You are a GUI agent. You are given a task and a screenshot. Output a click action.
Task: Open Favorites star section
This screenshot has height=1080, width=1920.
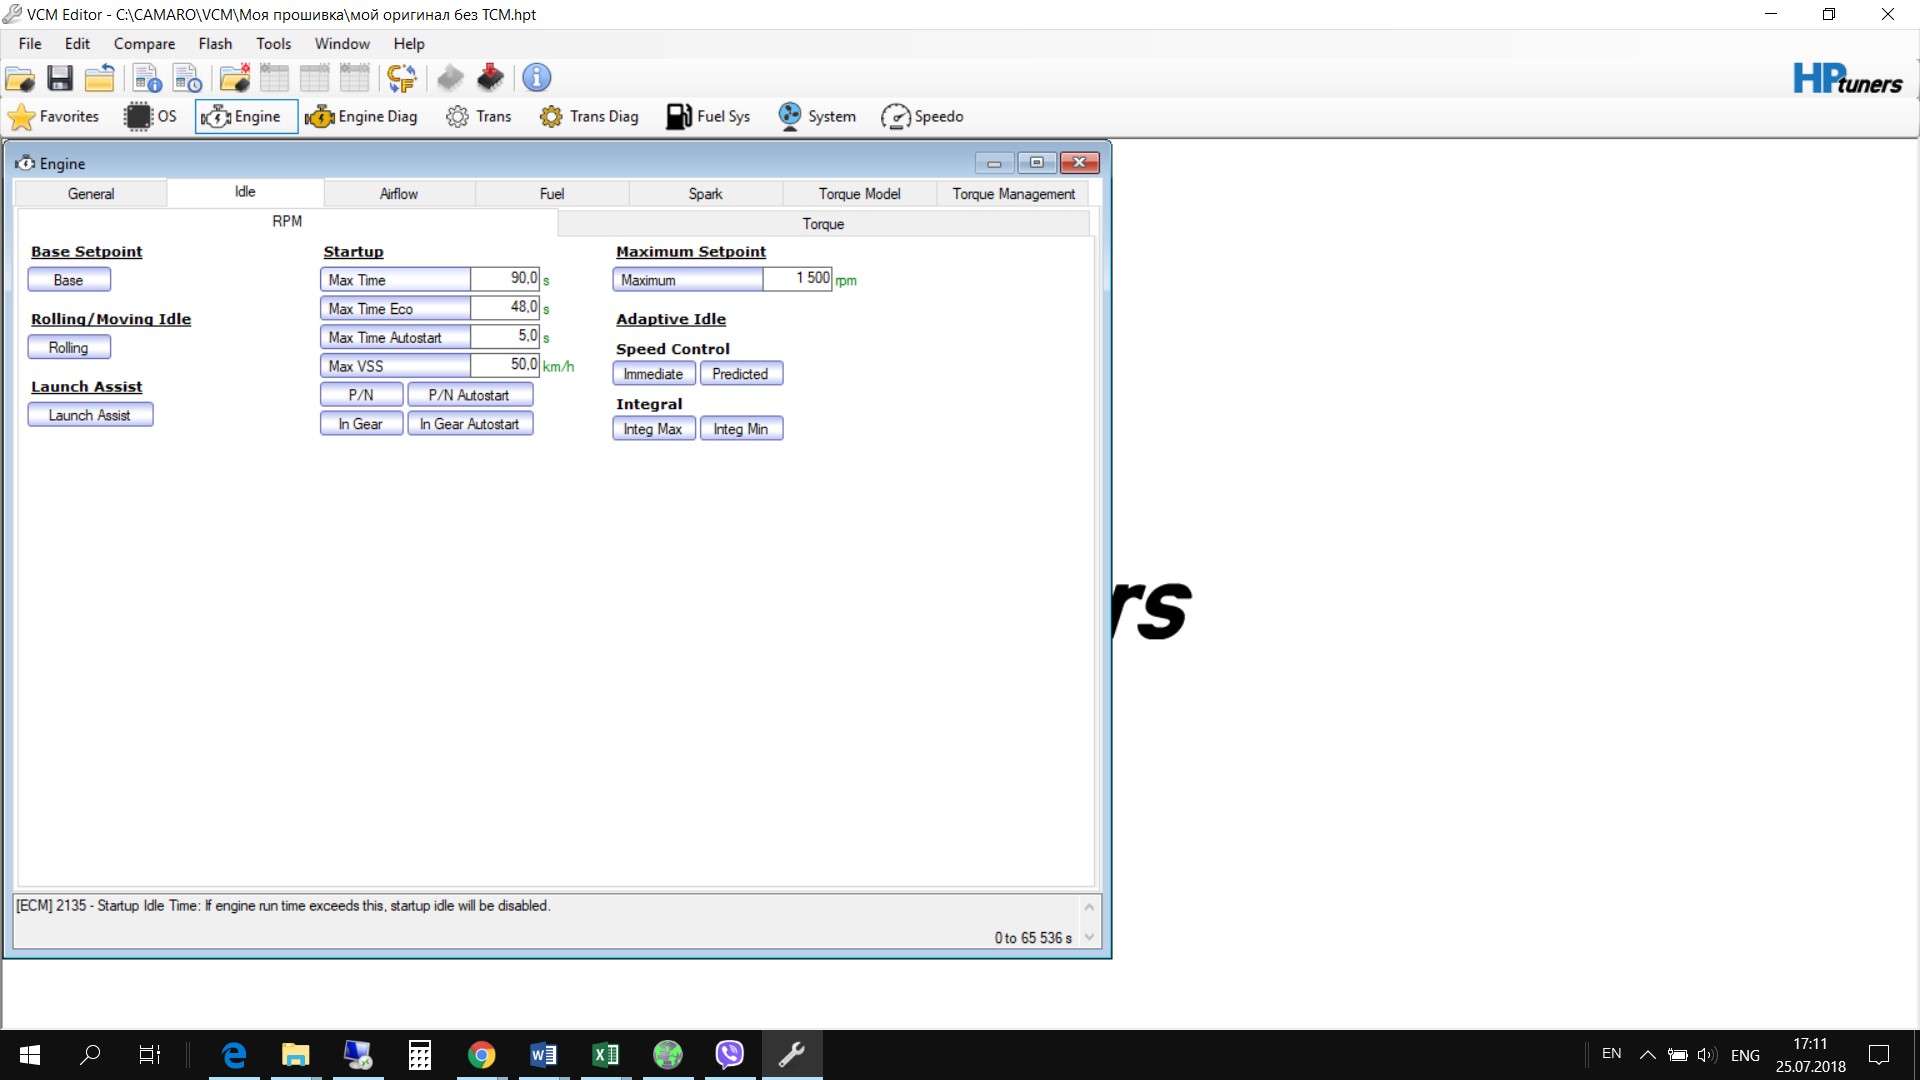[54, 117]
